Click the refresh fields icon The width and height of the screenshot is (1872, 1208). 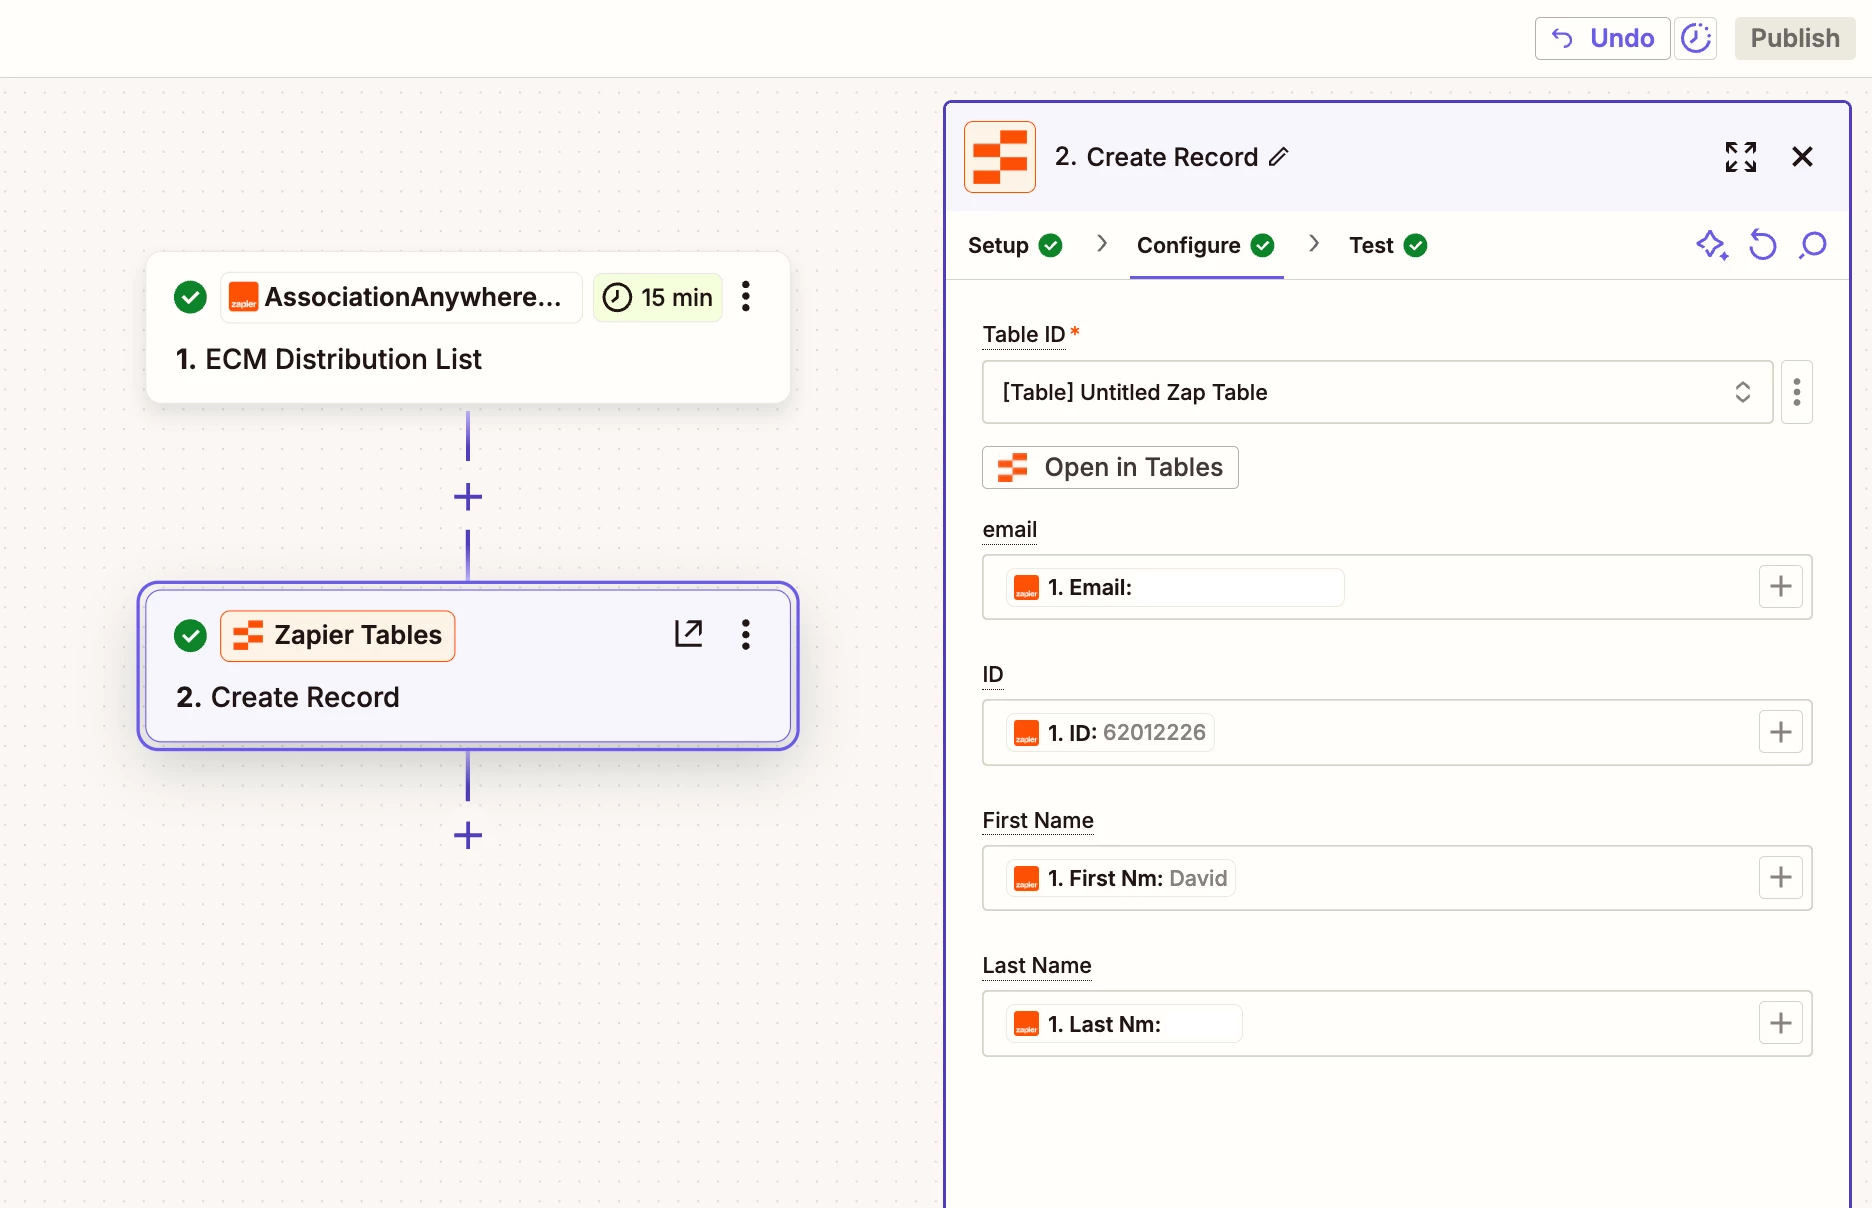[1762, 245]
